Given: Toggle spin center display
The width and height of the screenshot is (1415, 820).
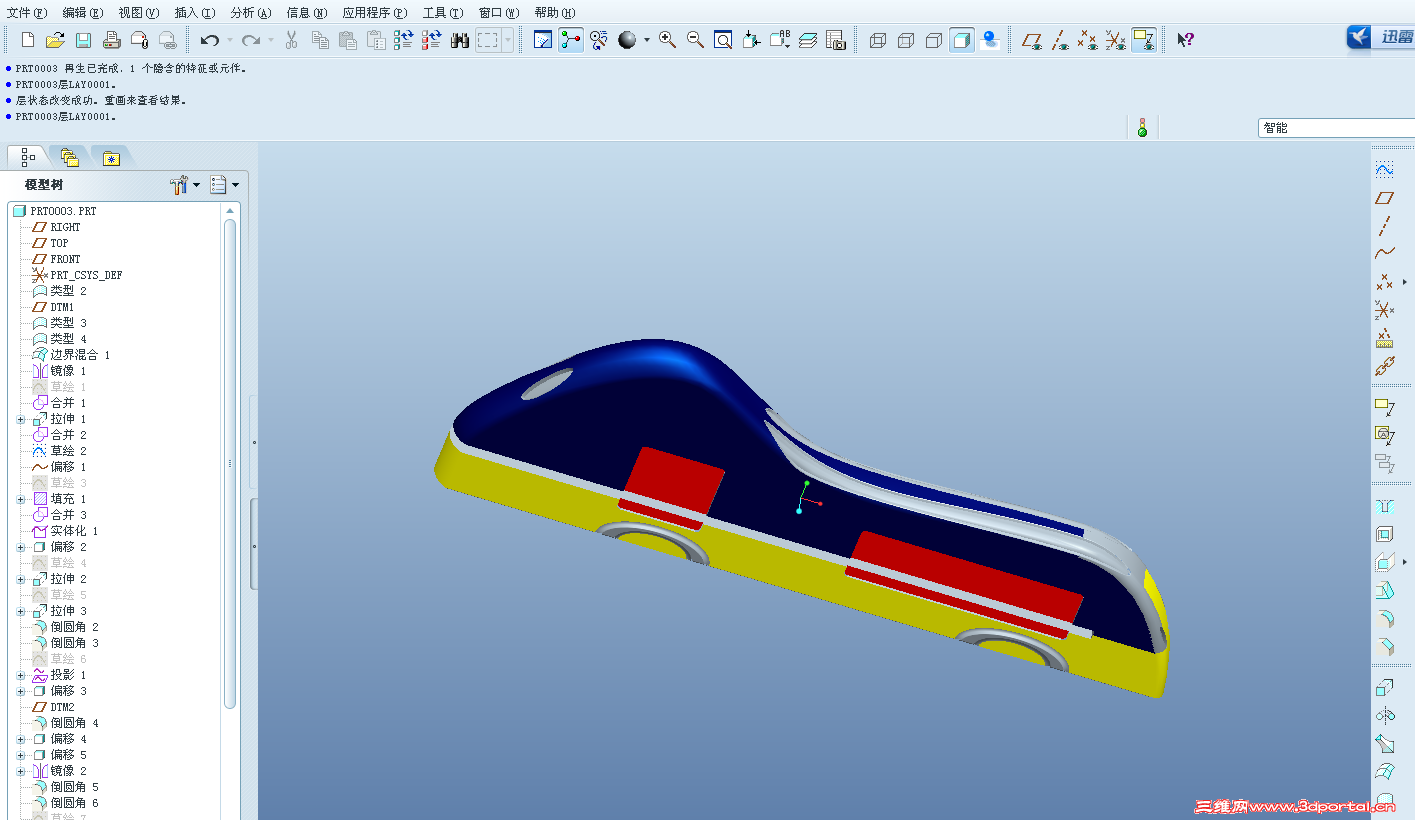Looking at the screenshot, I should [571, 40].
